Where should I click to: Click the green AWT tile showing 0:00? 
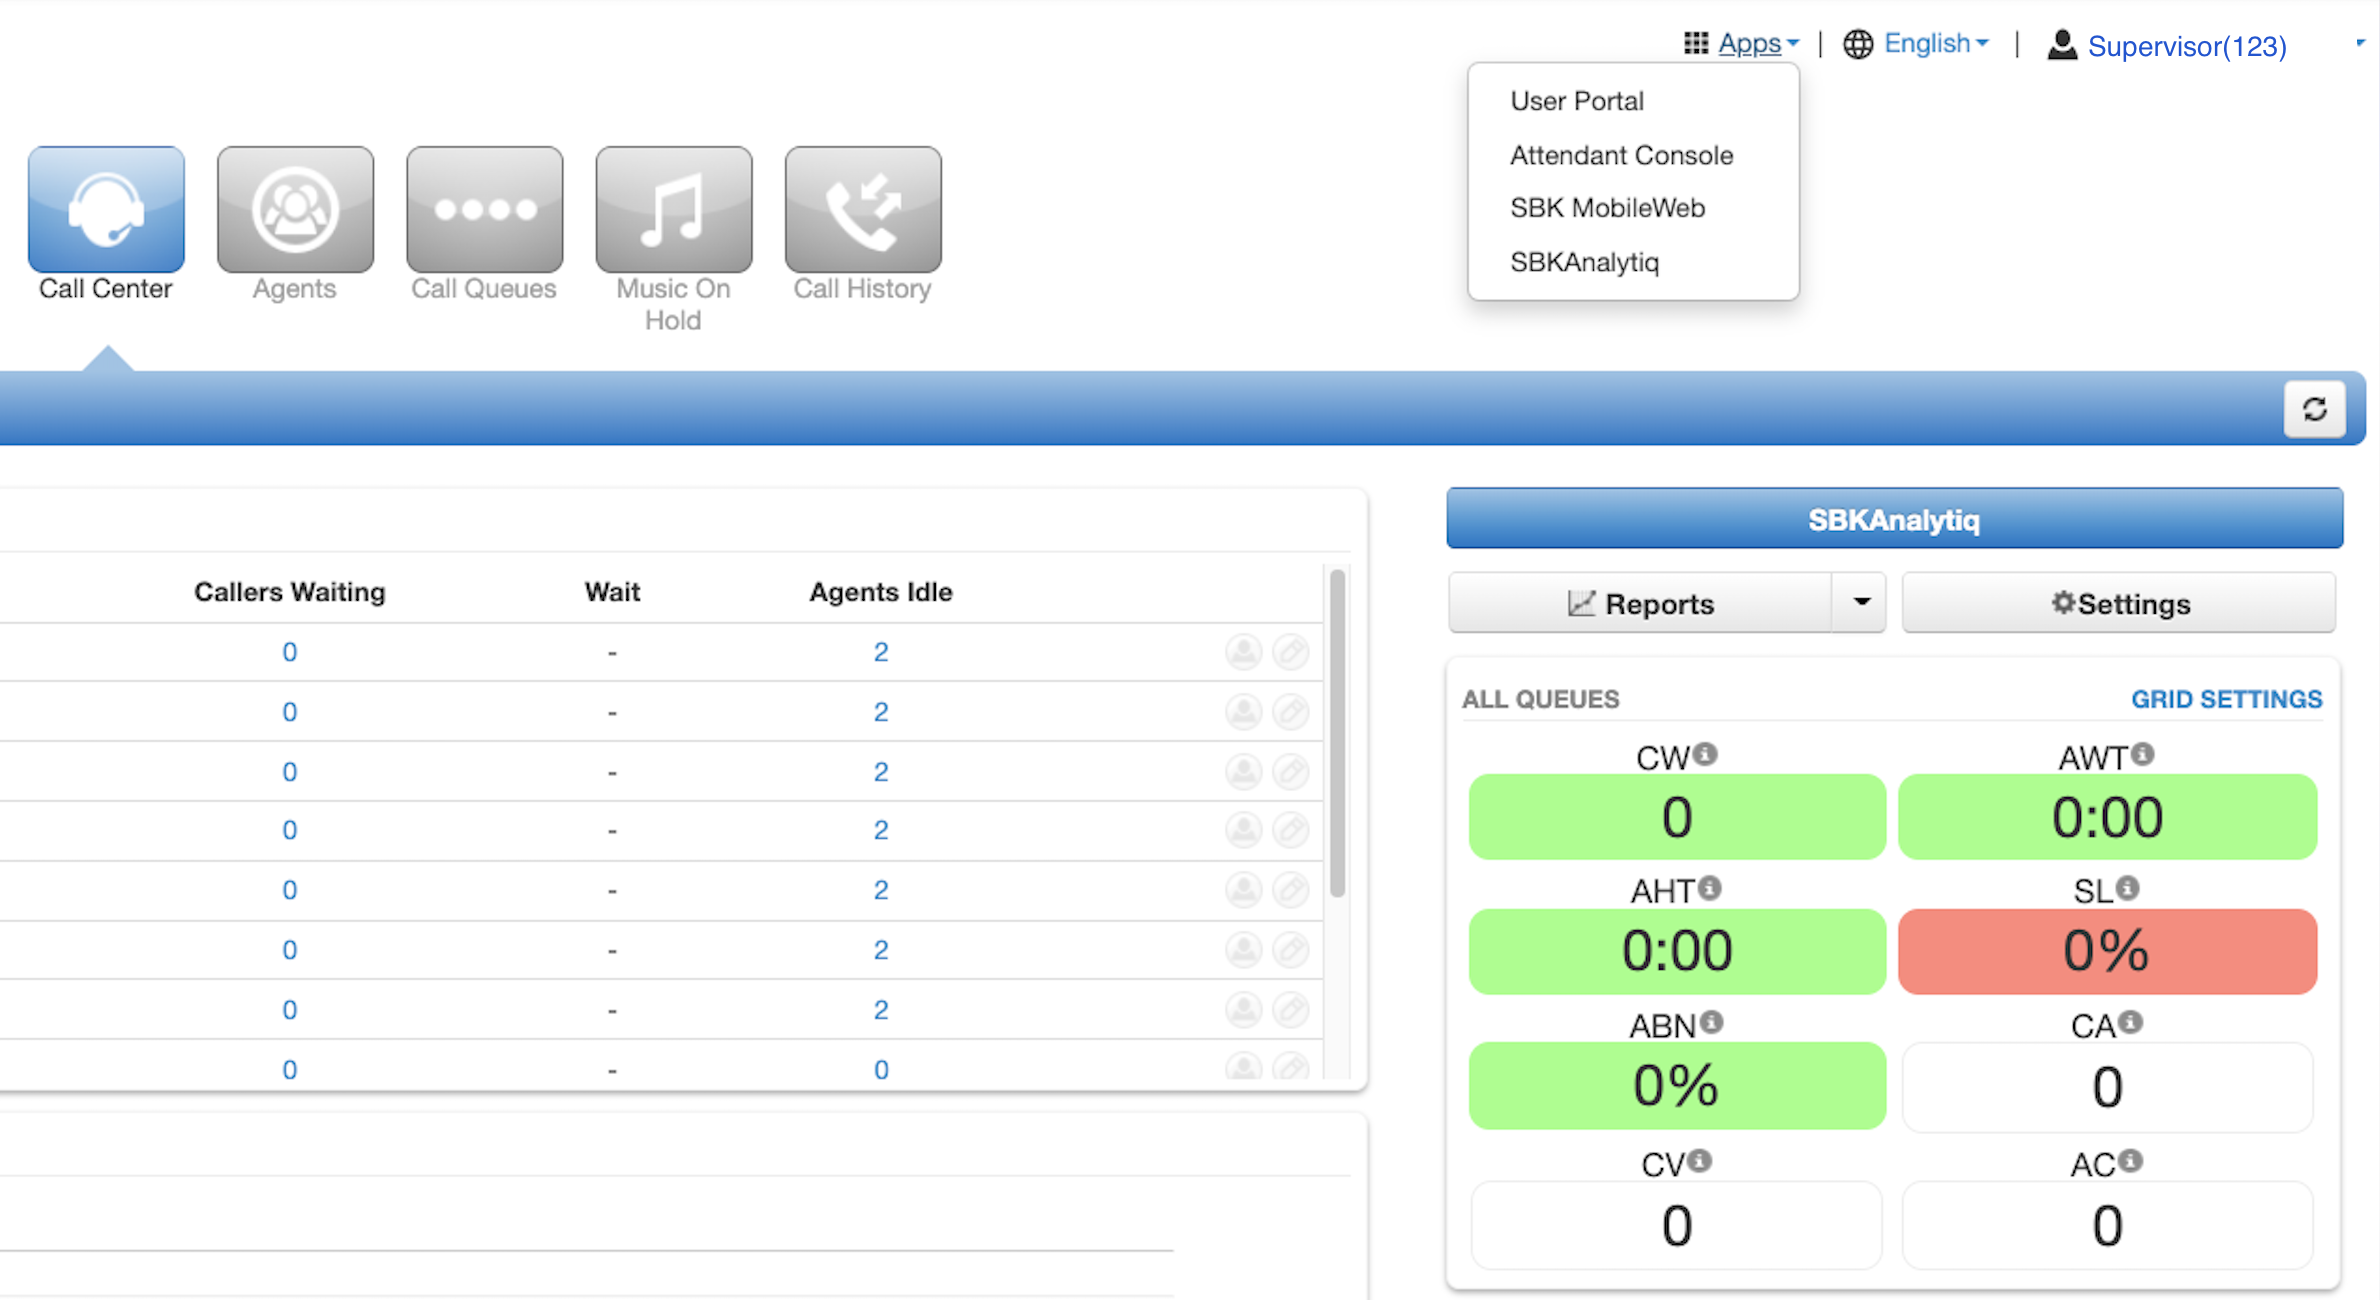pyautogui.click(x=2107, y=817)
